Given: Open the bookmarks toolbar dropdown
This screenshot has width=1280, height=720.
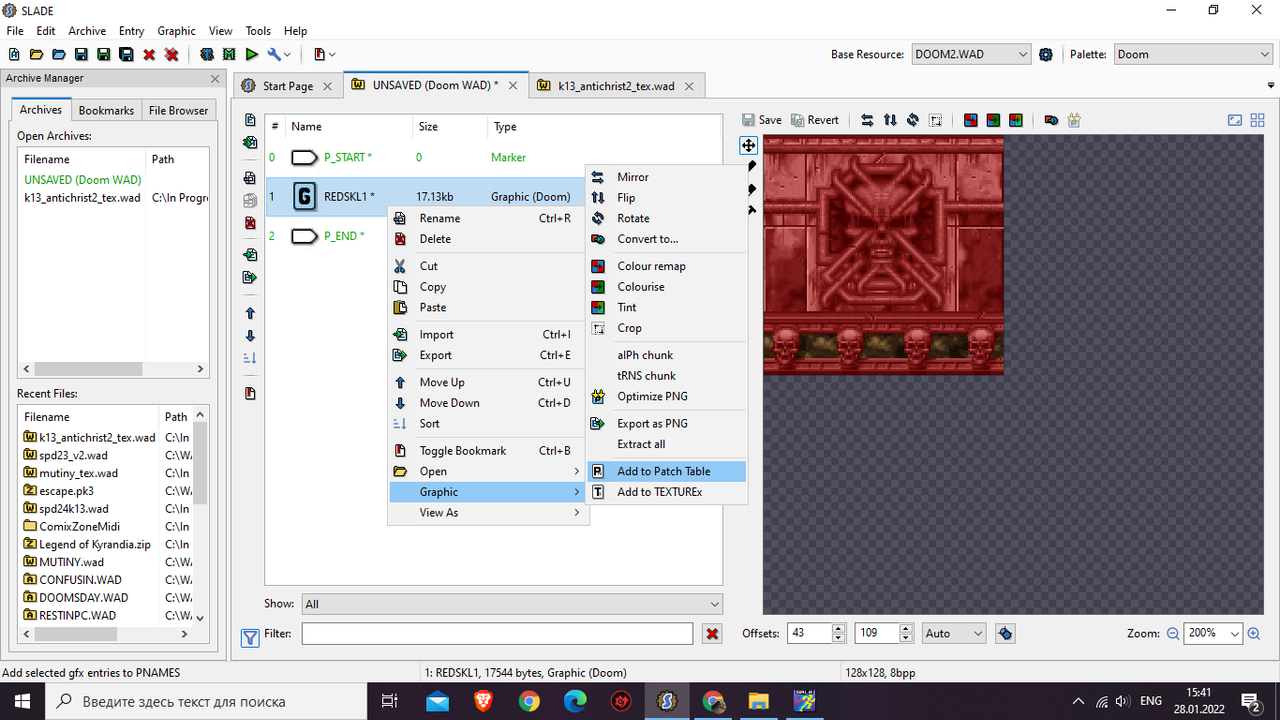Looking at the screenshot, I should (x=324, y=54).
